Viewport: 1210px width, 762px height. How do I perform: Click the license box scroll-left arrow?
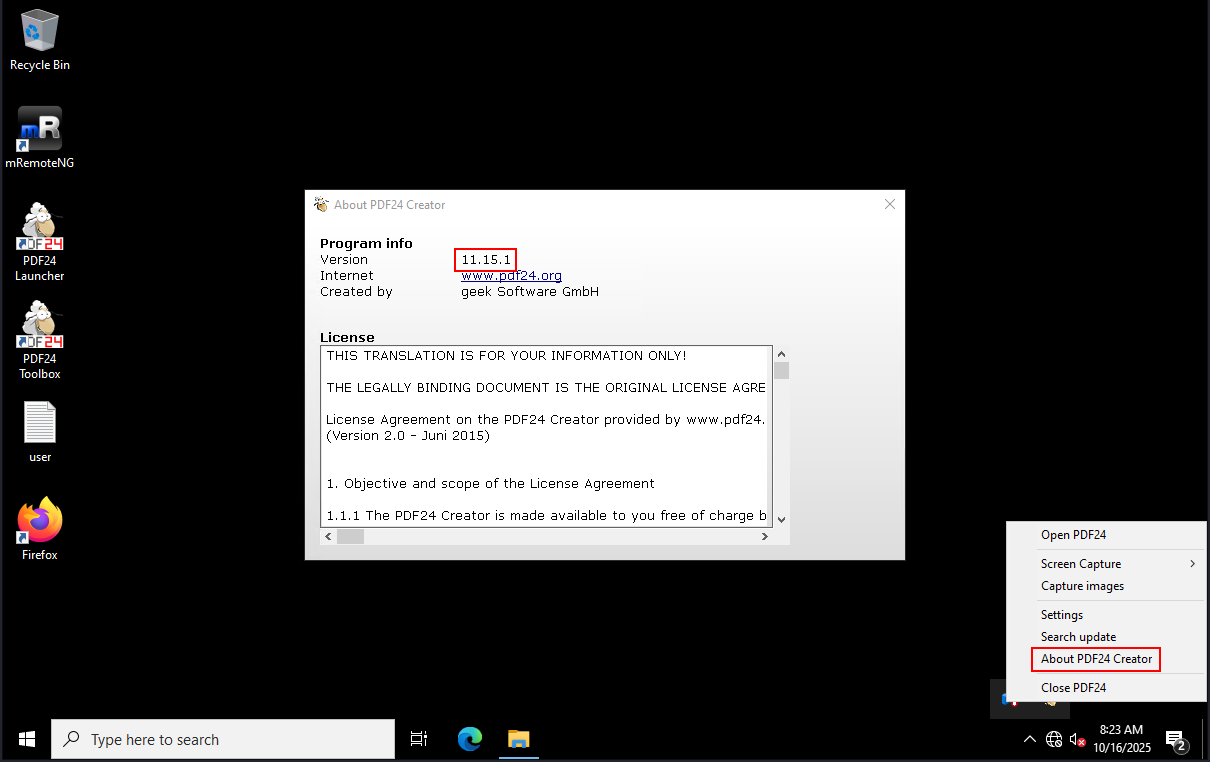click(329, 536)
